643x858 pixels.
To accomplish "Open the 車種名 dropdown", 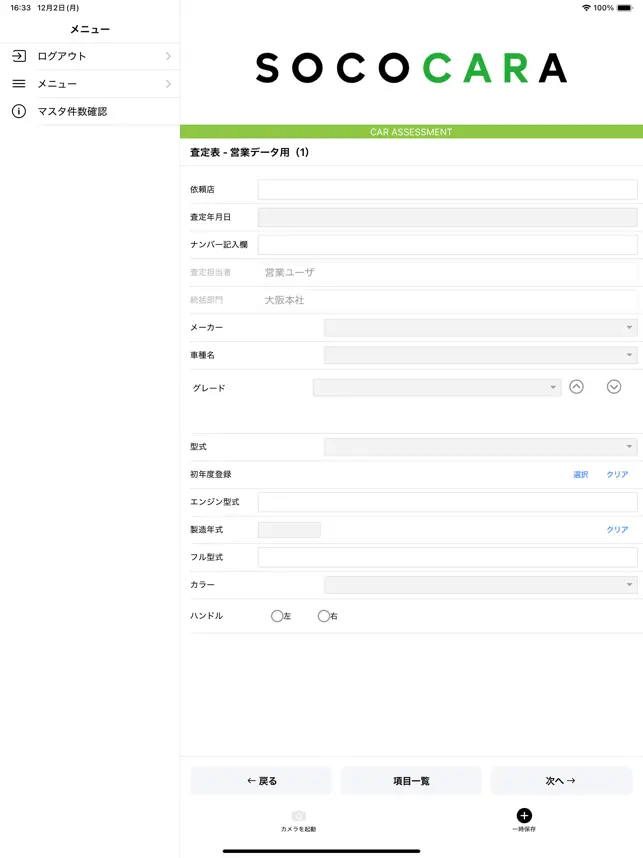I will pyautogui.click(x=480, y=355).
